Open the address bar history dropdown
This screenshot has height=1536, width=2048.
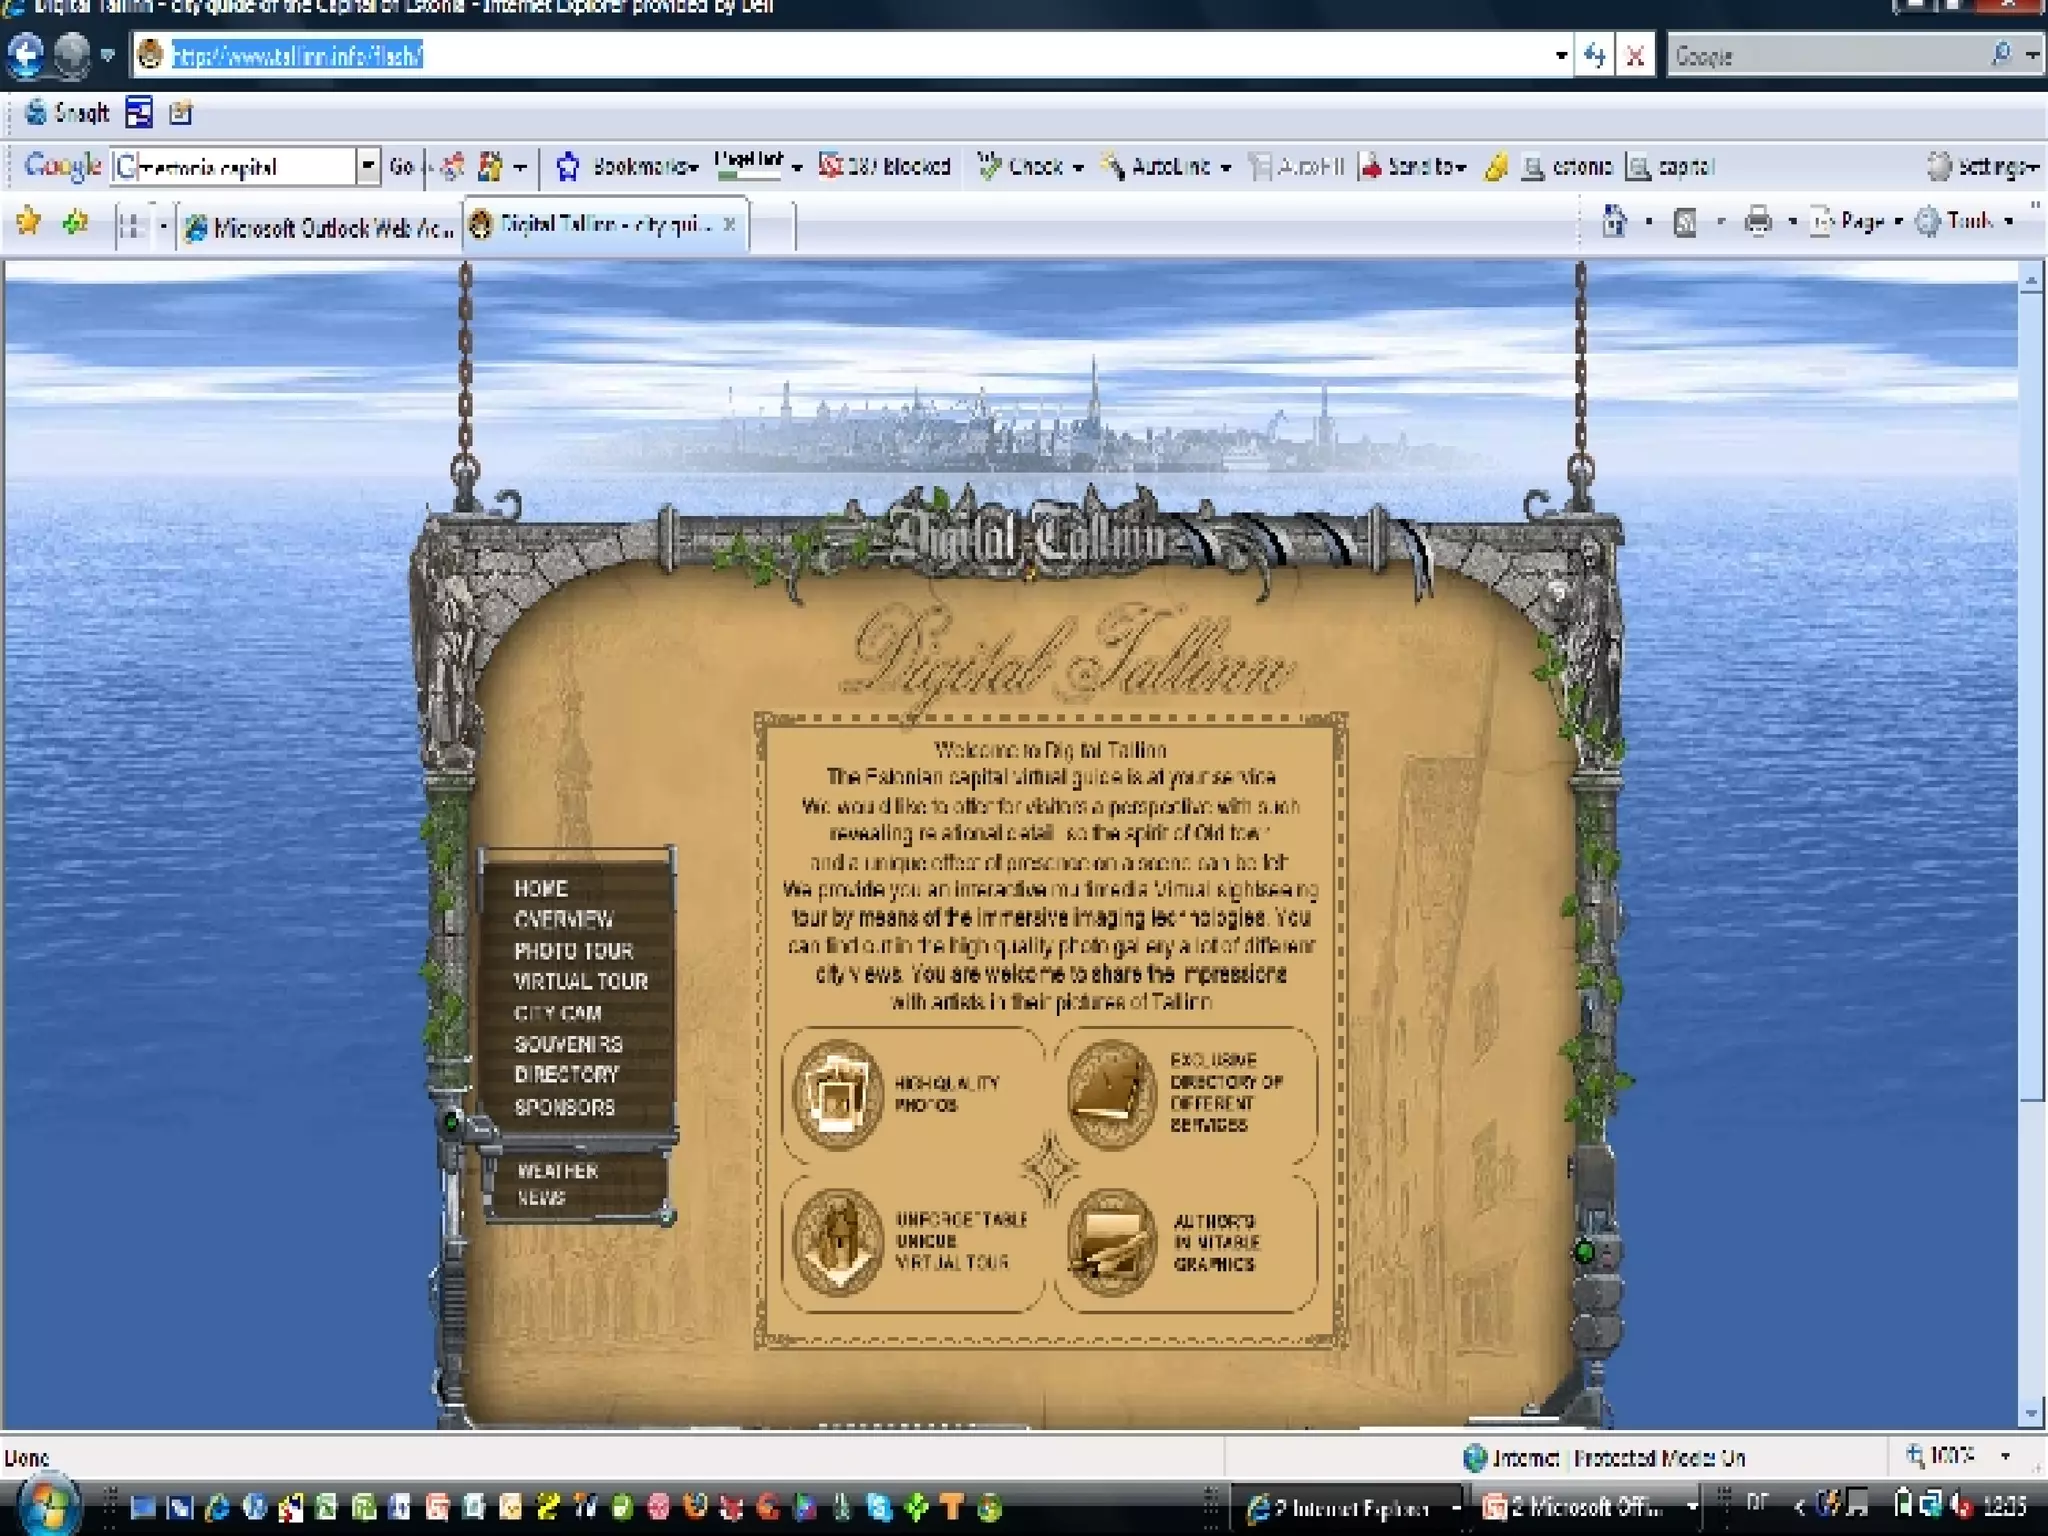[1561, 56]
